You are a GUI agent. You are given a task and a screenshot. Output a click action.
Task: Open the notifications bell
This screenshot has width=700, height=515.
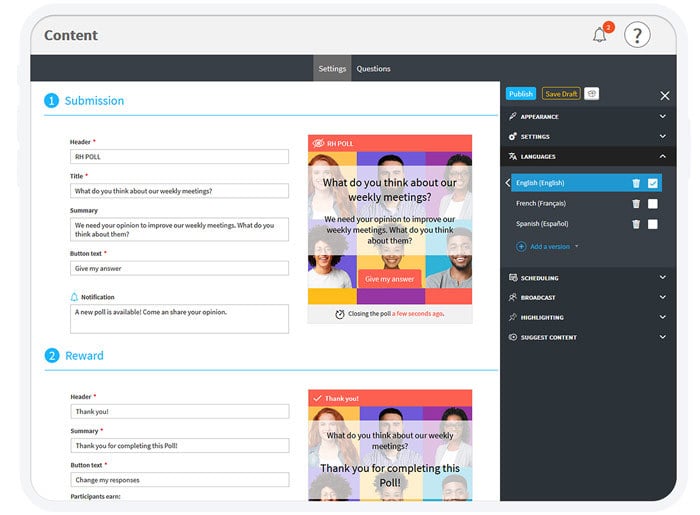[x=599, y=35]
